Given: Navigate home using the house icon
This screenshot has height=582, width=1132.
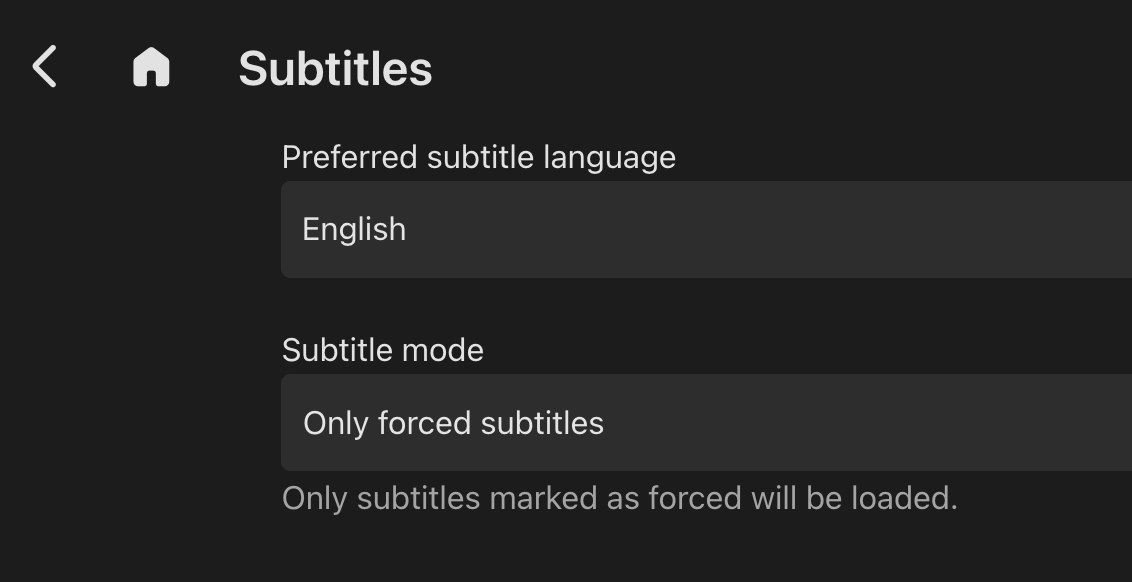Looking at the screenshot, I should pyautogui.click(x=151, y=68).
